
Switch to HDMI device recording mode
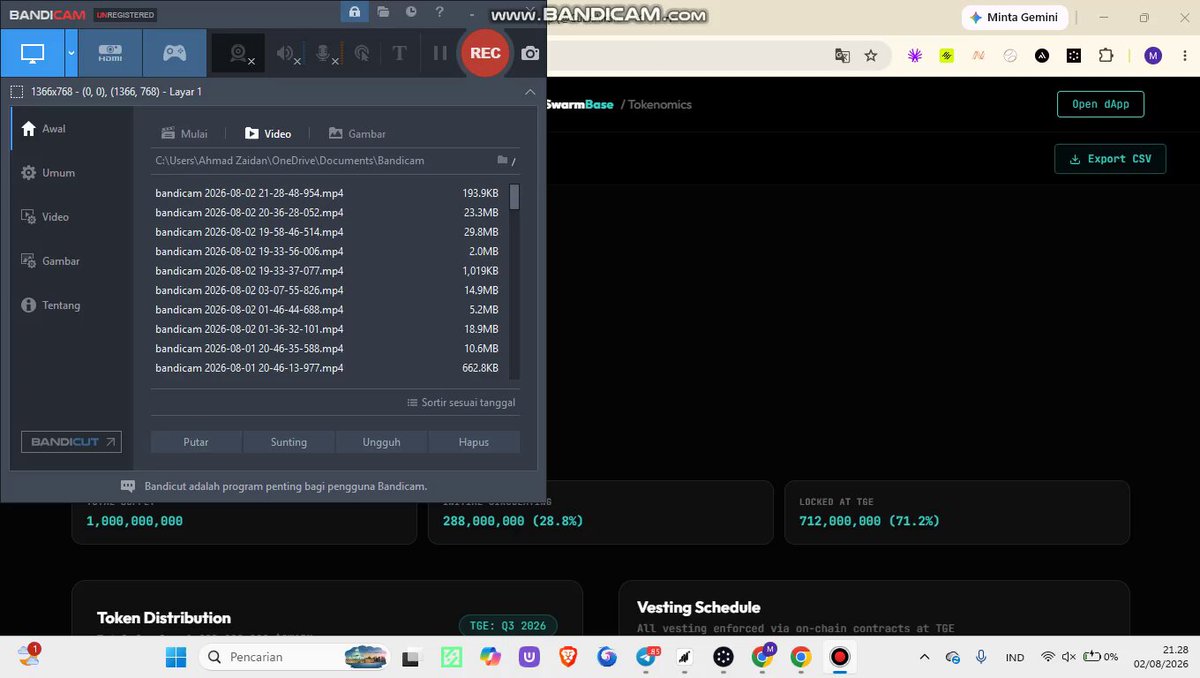tap(110, 53)
